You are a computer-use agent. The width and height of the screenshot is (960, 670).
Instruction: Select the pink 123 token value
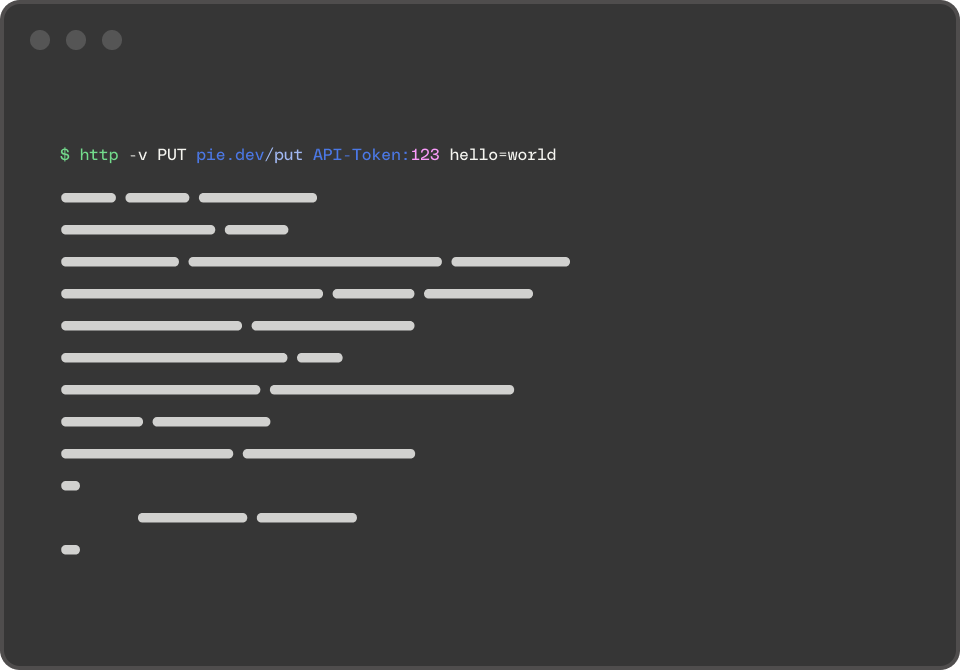click(x=425, y=155)
